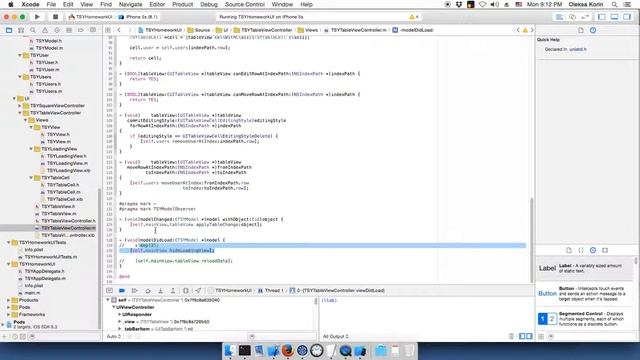
Task: Hide the debug area with the debug bar toggle
Action: click(x=109, y=291)
